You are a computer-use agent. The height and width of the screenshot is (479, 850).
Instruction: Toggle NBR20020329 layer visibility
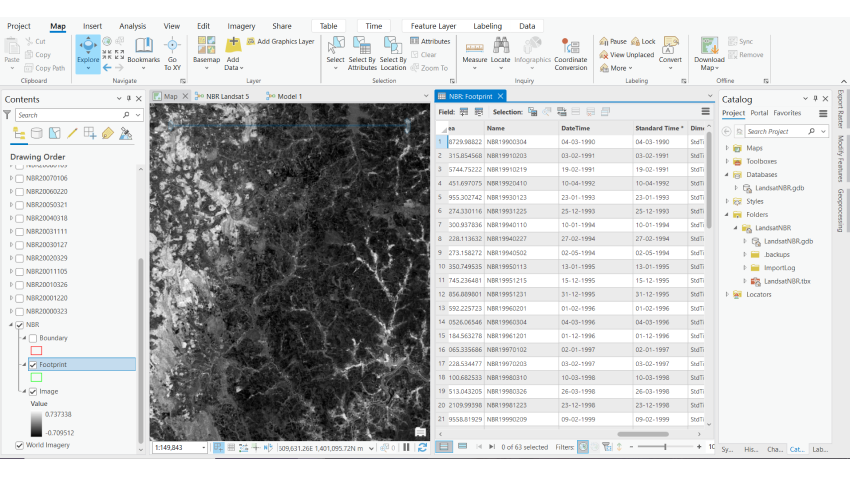[x=20, y=258]
